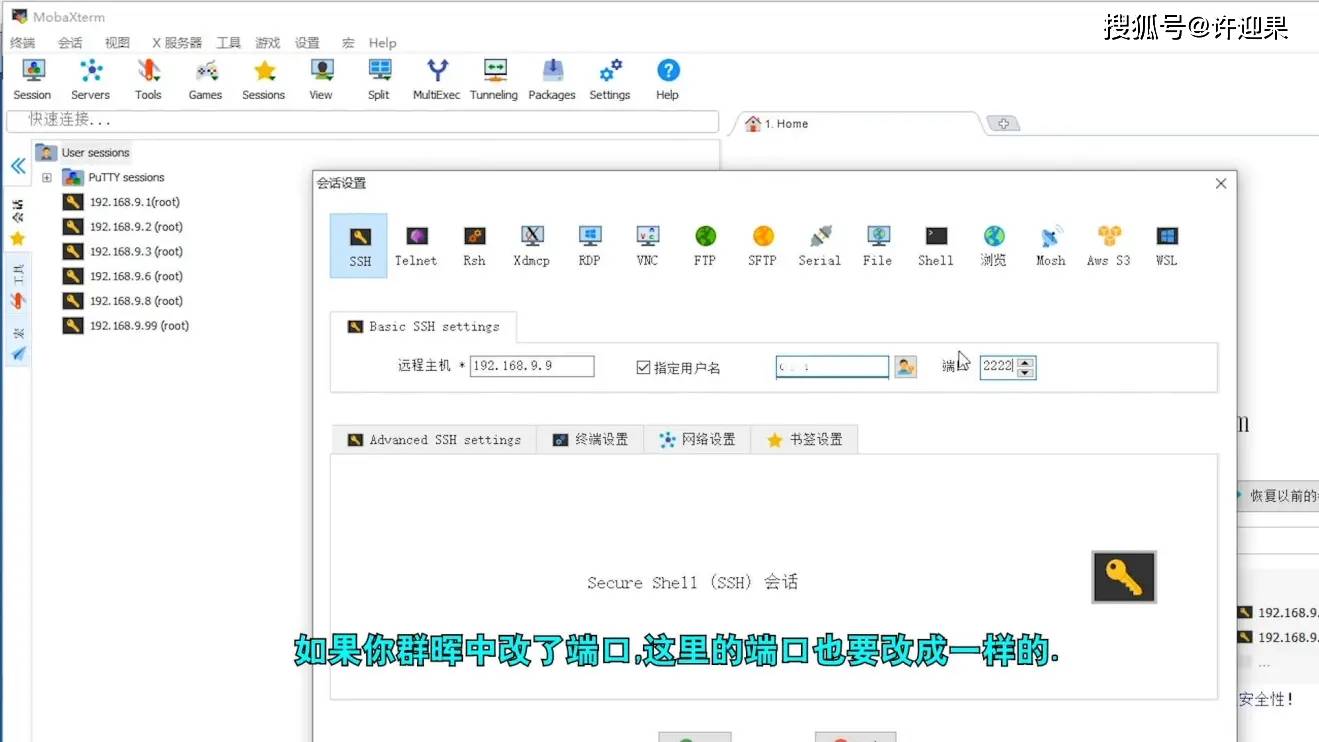Select Aws S3 session type
Screen dimensions: 1319x742
pyautogui.click(x=1109, y=246)
